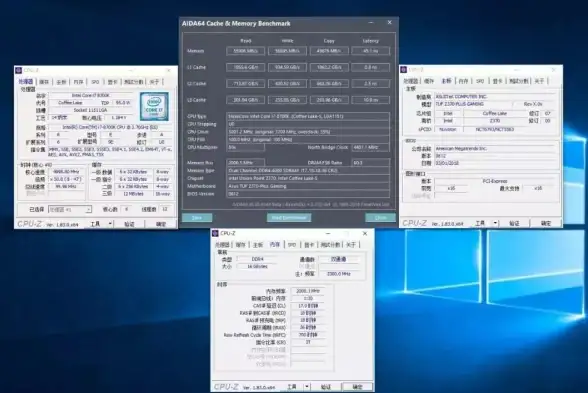Switch to 处理器 tab in CPU-Z mainboard window
Image resolution: width=588 pixels, height=393 pixels.
pos(411,81)
